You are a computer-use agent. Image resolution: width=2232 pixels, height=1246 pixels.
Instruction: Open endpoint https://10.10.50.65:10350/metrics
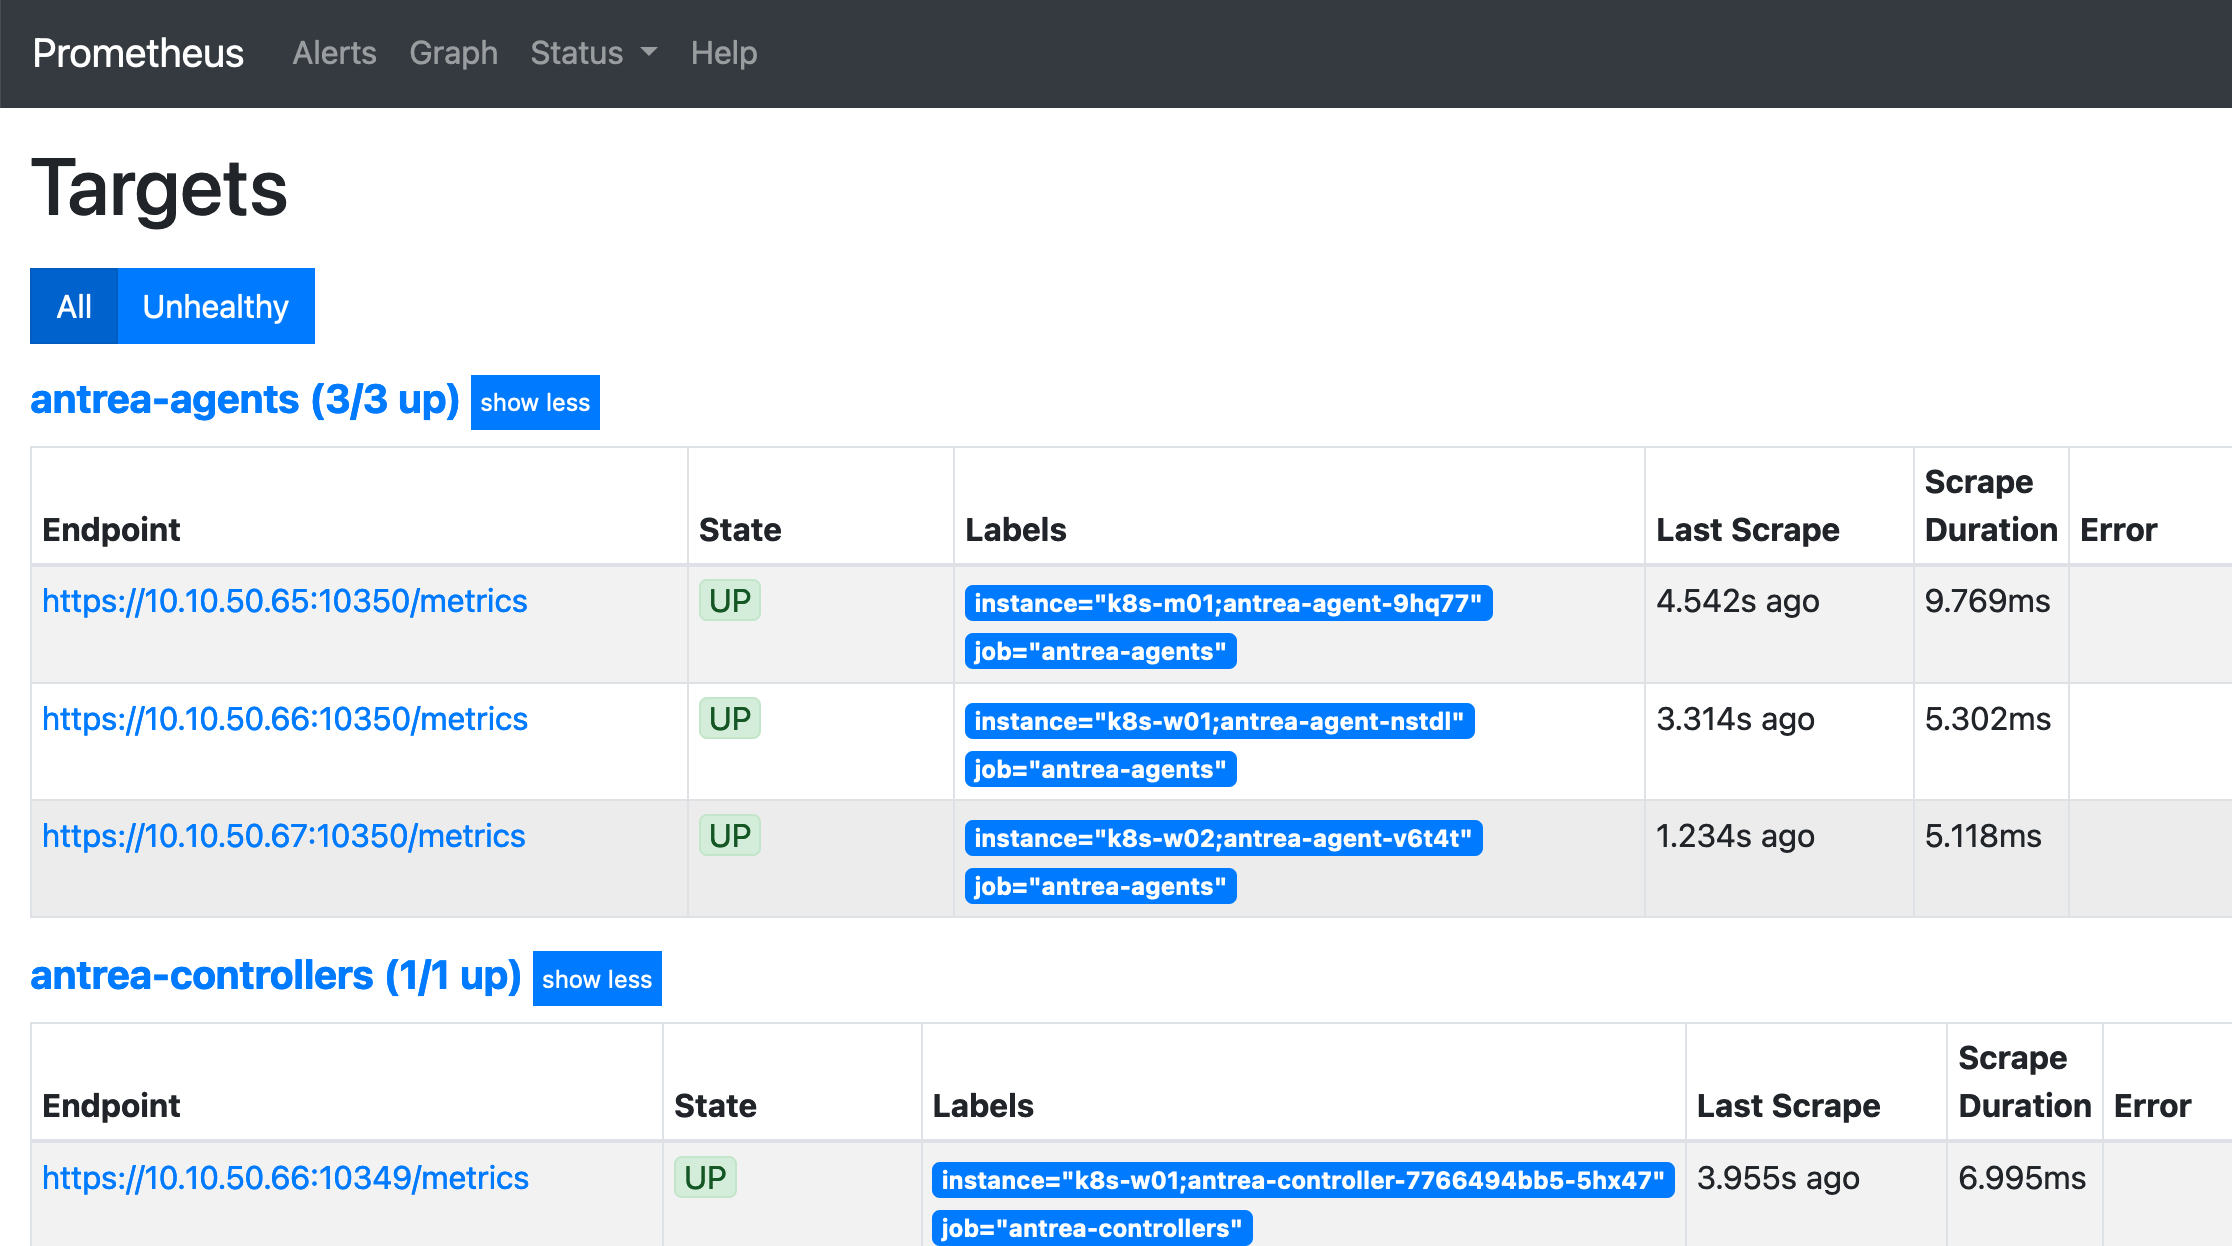pyautogui.click(x=284, y=601)
